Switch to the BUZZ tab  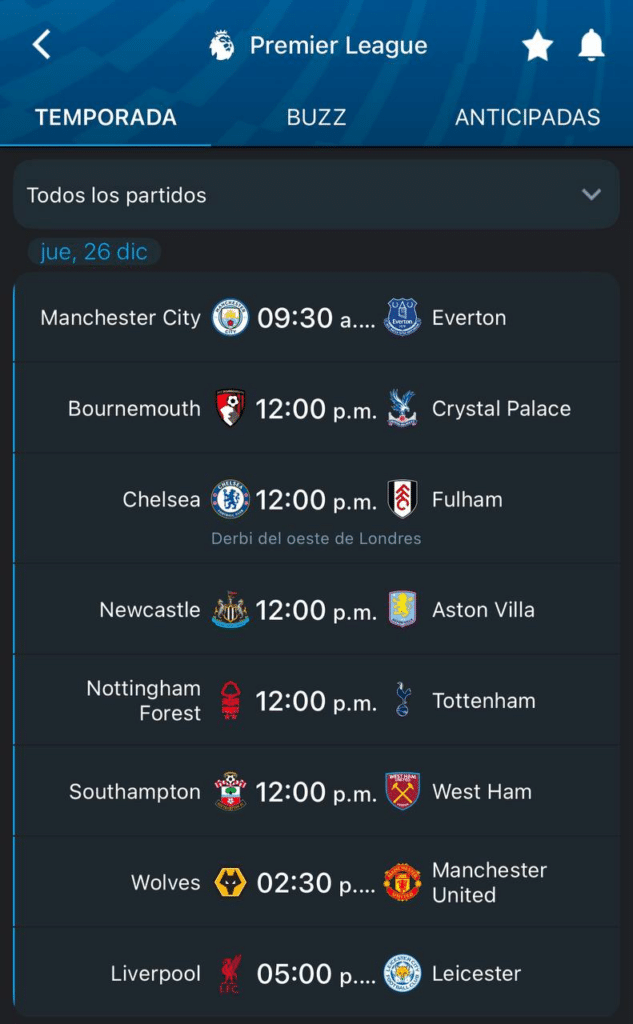pyautogui.click(x=316, y=117)
